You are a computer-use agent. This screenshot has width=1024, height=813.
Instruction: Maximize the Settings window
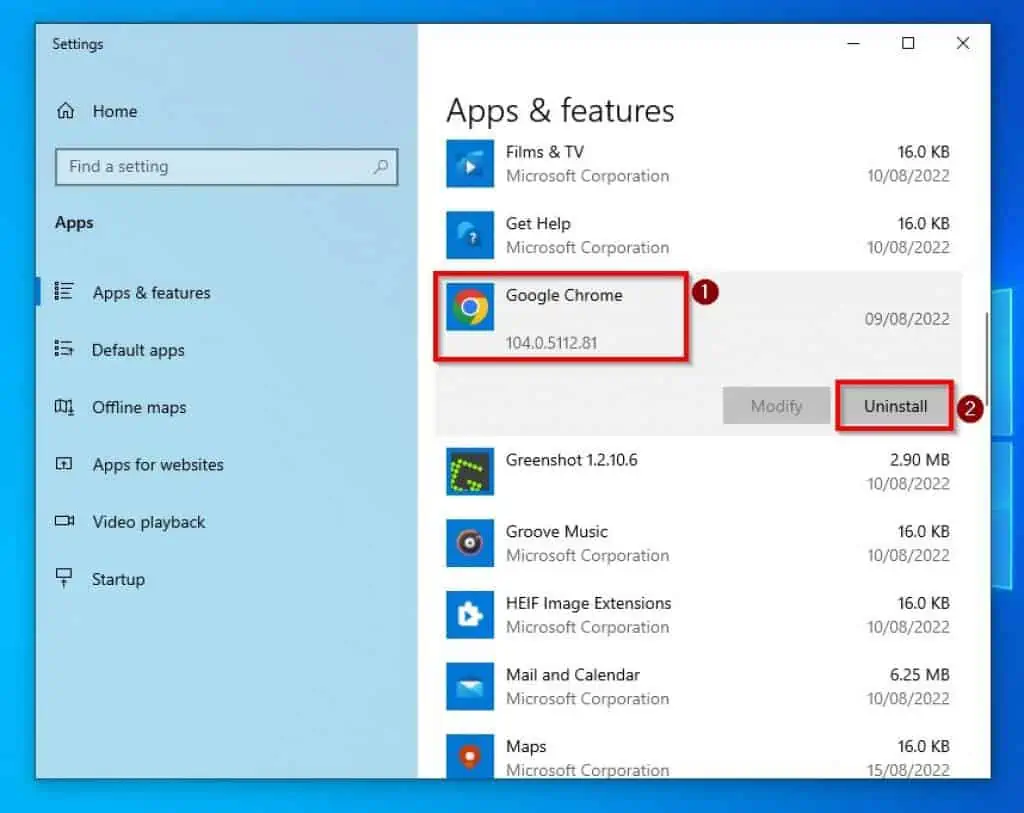(908, 43)
